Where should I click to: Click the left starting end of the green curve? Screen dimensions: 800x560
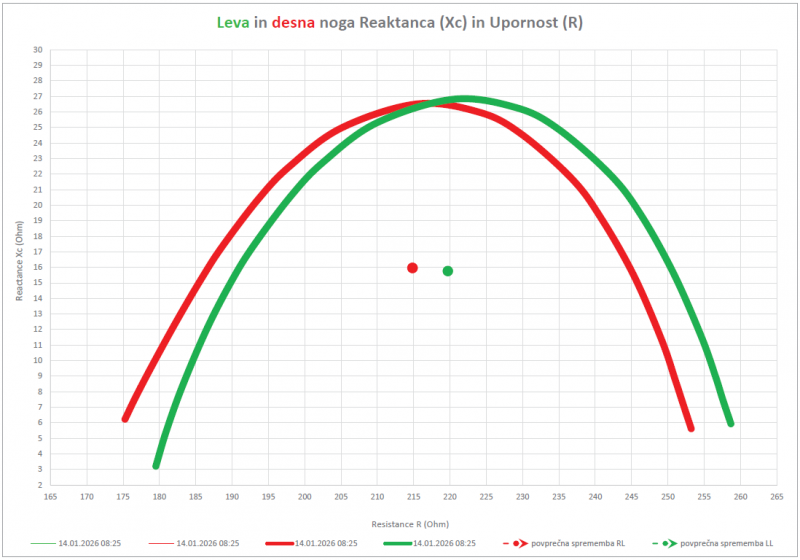(x=156, y=465)
